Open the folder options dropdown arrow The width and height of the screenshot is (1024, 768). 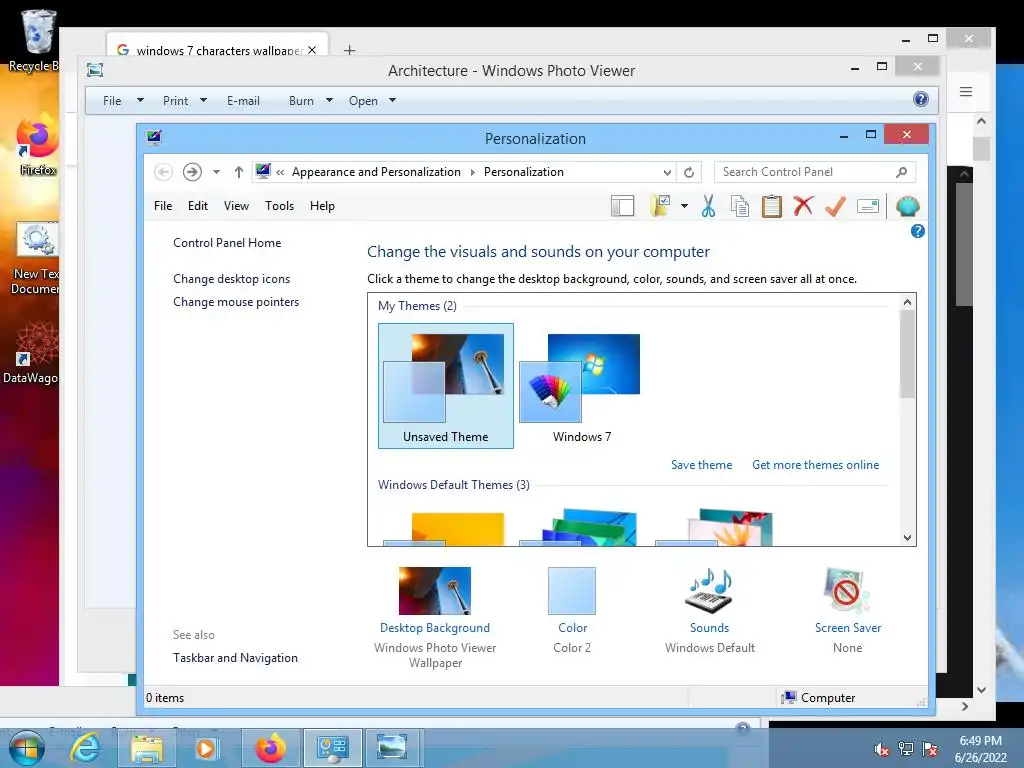[x=684, y=206]
